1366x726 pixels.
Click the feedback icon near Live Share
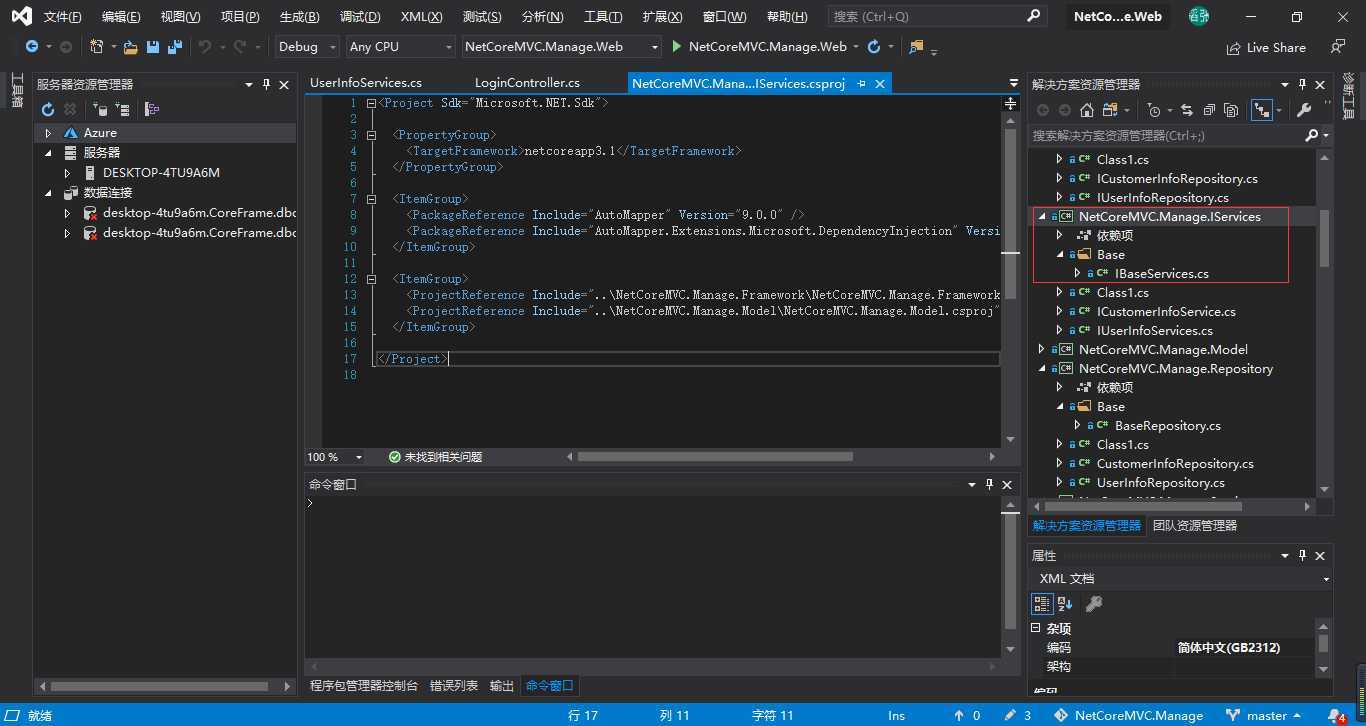1338,47
